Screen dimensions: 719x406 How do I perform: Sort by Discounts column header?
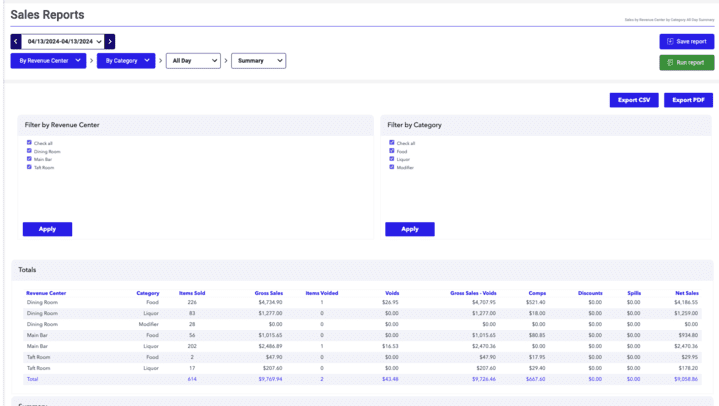pos(590,293)
